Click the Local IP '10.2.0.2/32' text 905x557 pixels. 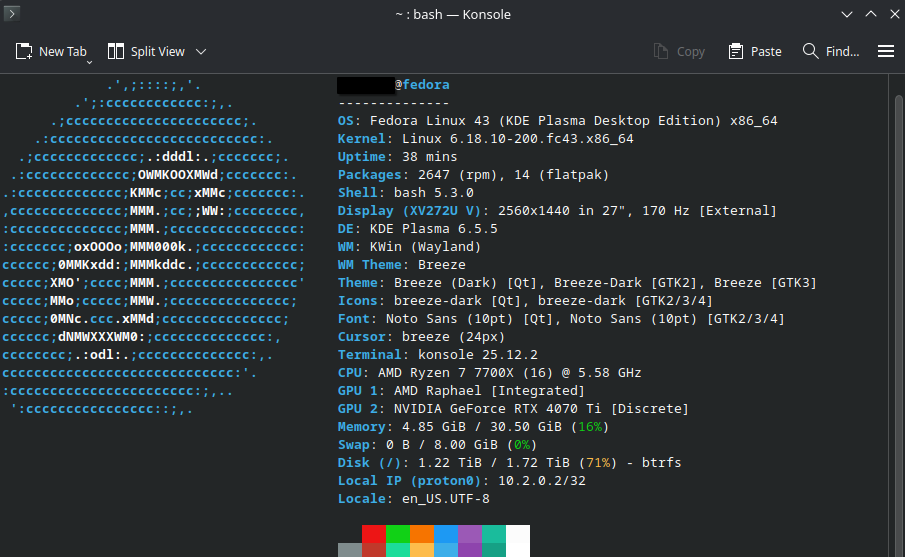pyautogui.click(x=541, y=481)
